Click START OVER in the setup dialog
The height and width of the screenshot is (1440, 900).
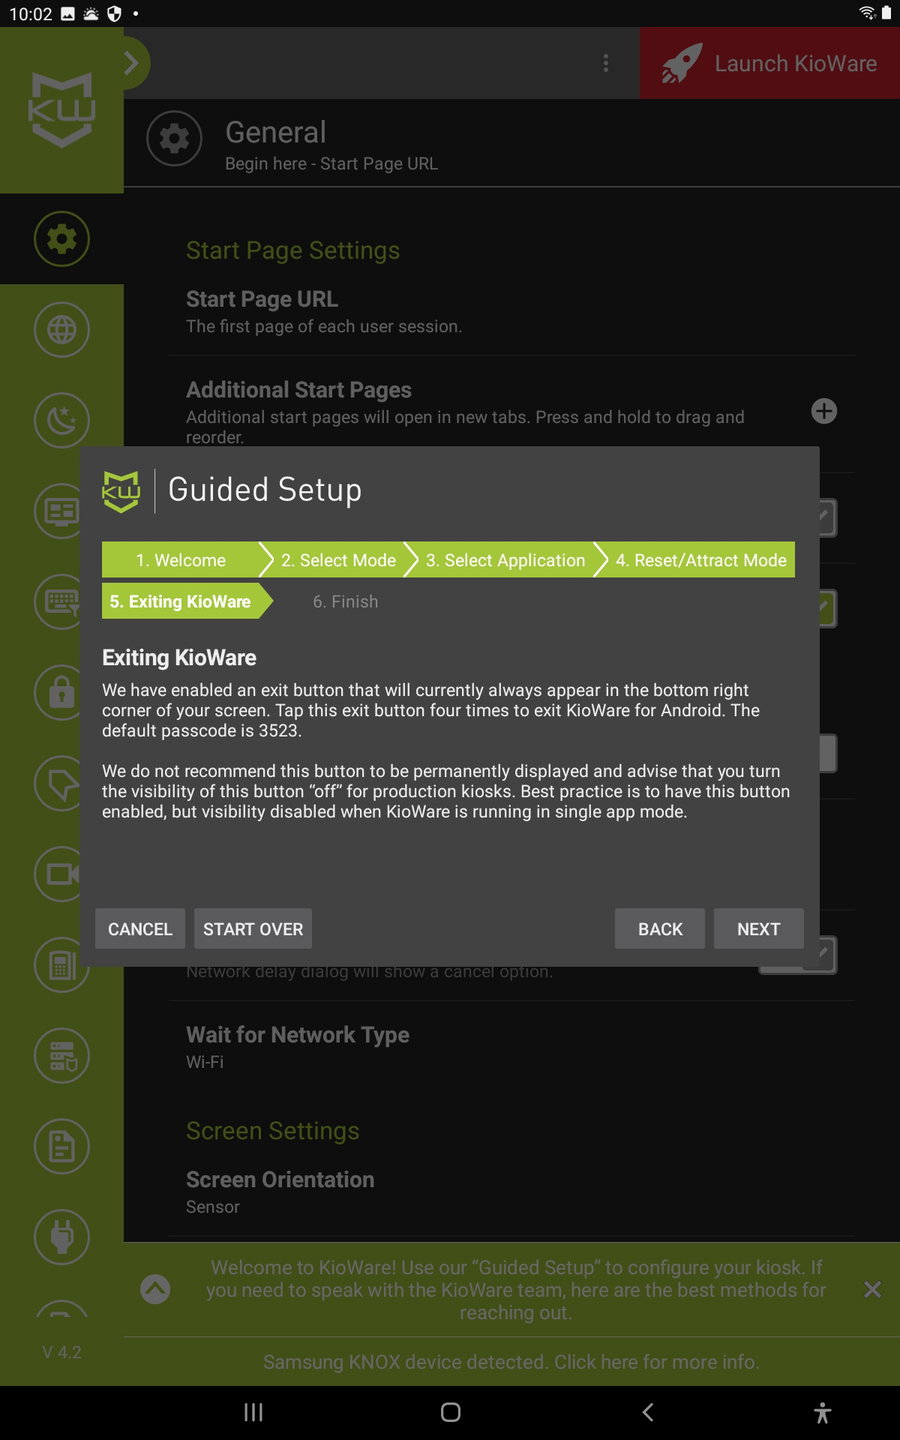click(x=253, y=929)
